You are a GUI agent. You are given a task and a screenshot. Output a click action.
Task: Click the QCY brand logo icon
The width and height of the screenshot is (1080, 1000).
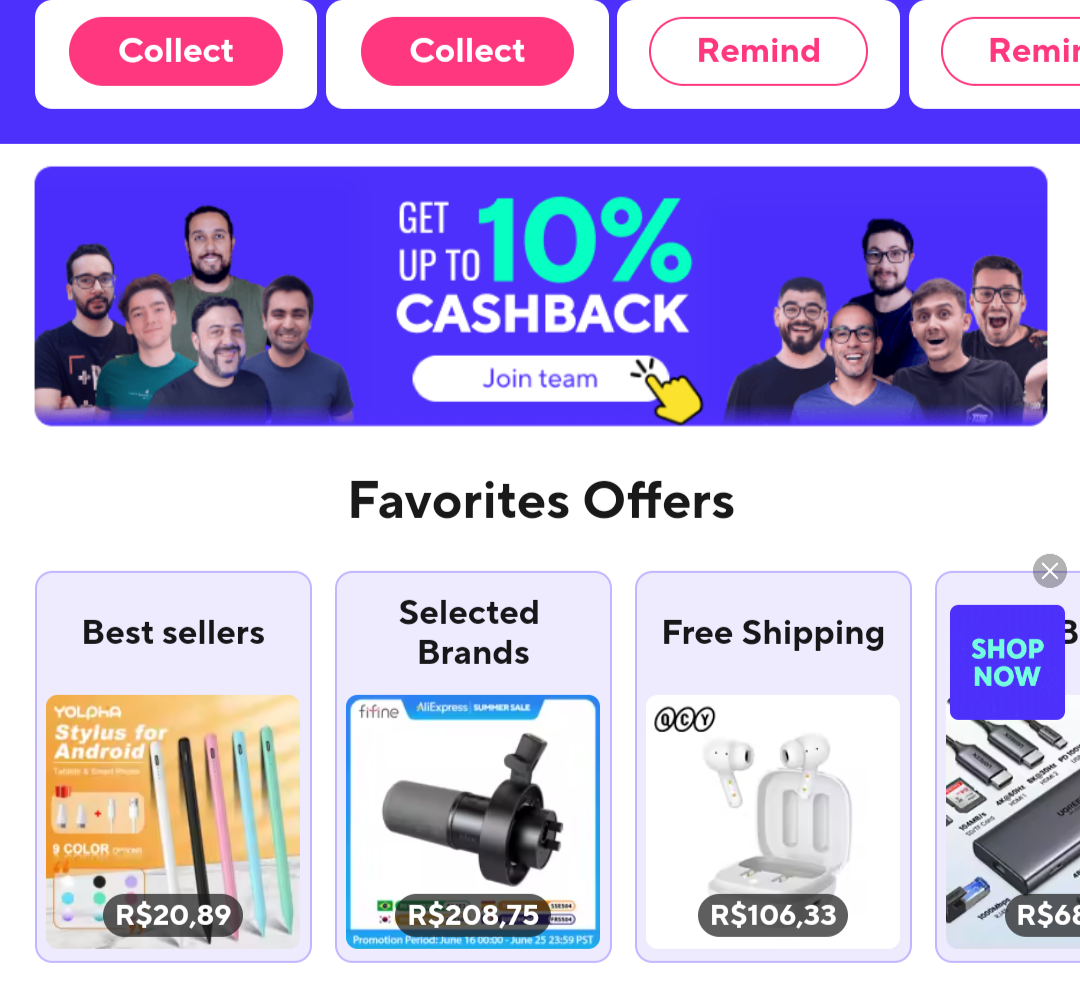click(685, 720)
